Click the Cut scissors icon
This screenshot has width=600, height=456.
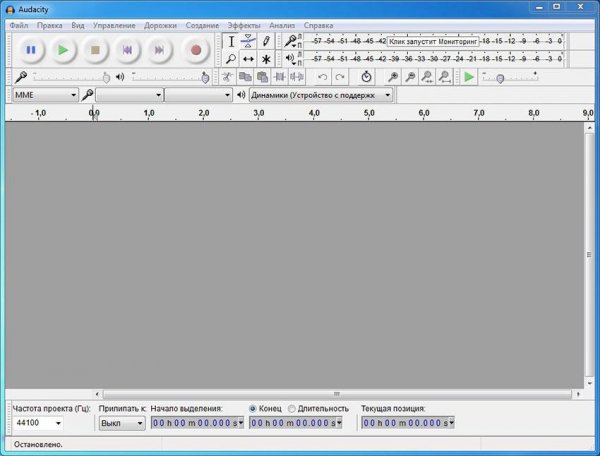[x=227, y=77]
